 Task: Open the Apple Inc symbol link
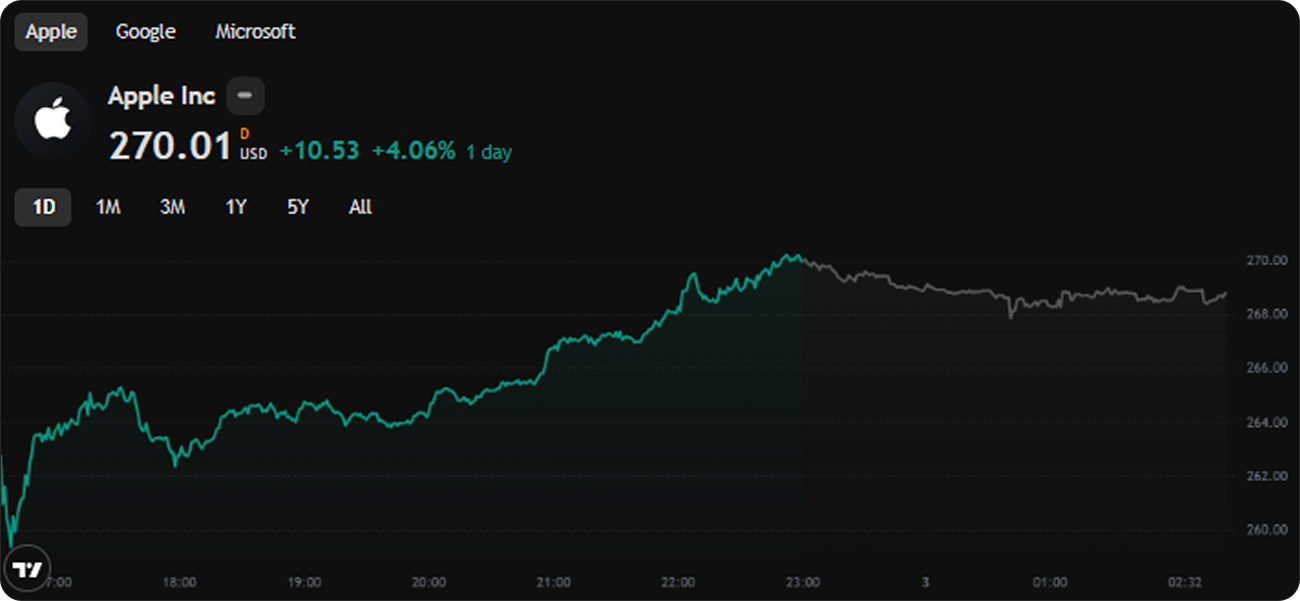[x=161, y=96]
